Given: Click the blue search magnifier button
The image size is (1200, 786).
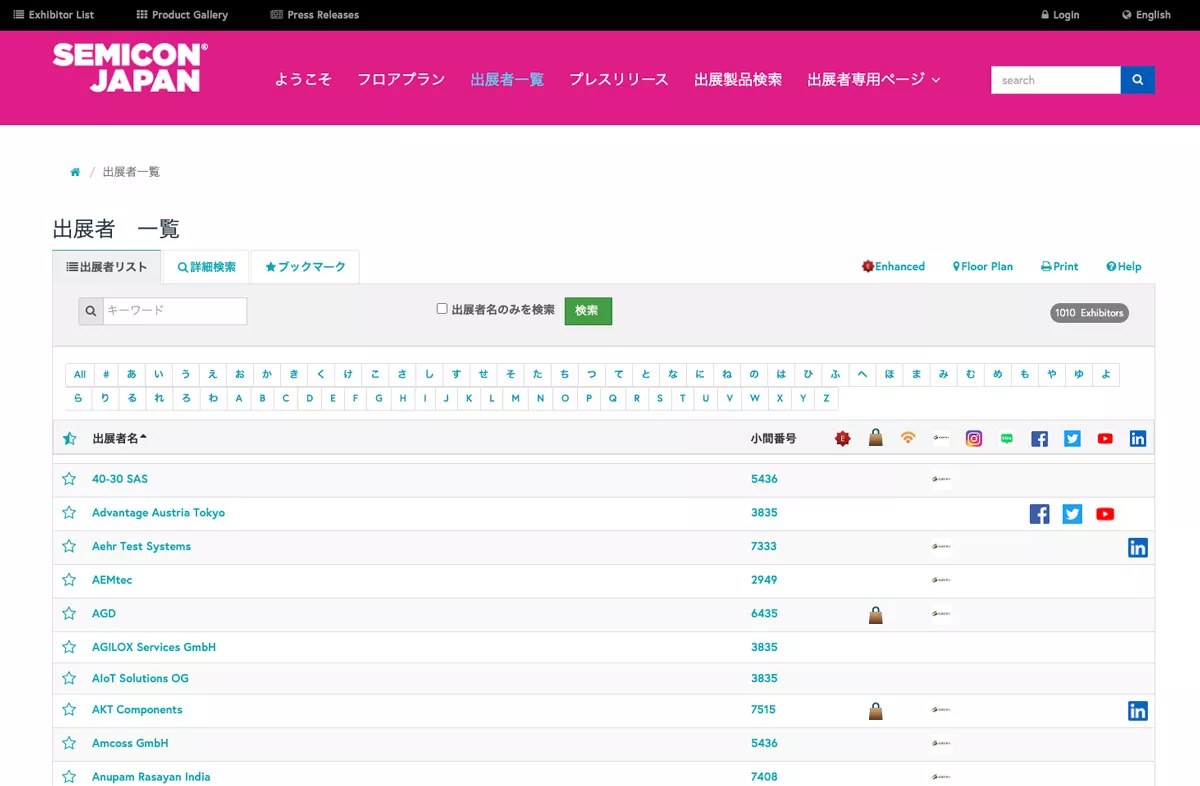Looking at the screenshot, I should 1137,80.
